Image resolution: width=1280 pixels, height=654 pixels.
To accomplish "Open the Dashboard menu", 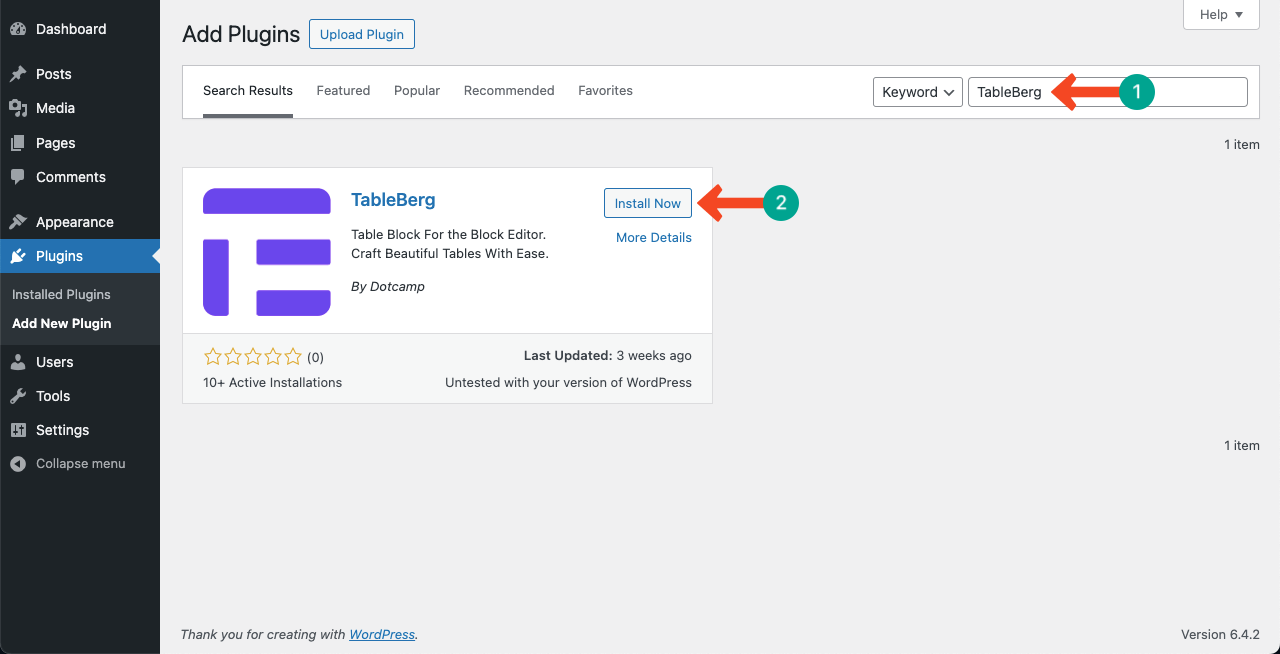I will (x=80, y=29).
